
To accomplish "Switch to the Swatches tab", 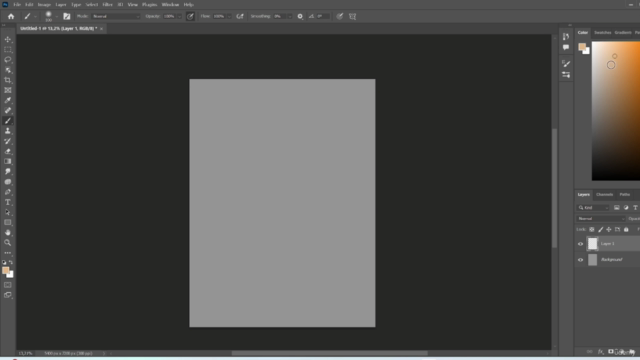I will click(602, 33).
